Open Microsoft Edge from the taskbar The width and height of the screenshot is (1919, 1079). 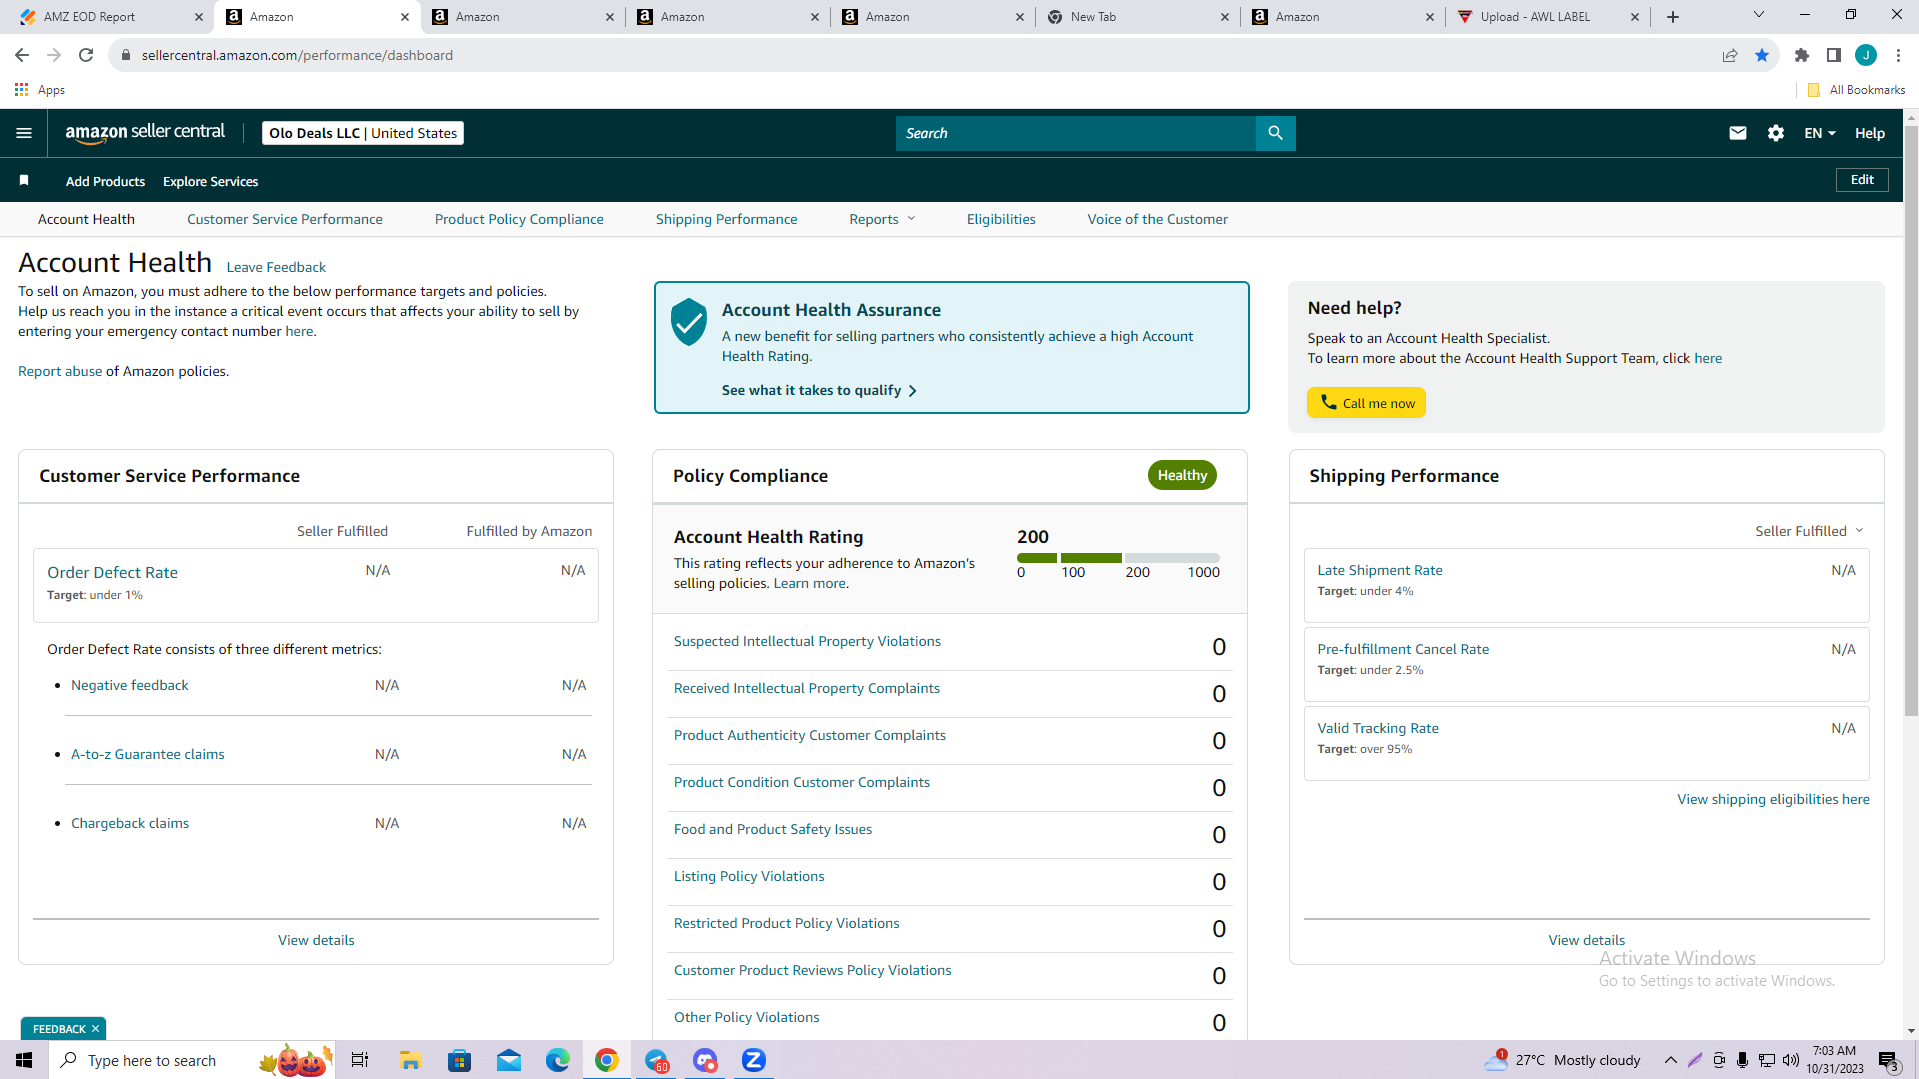click(x=558, y=1060)
